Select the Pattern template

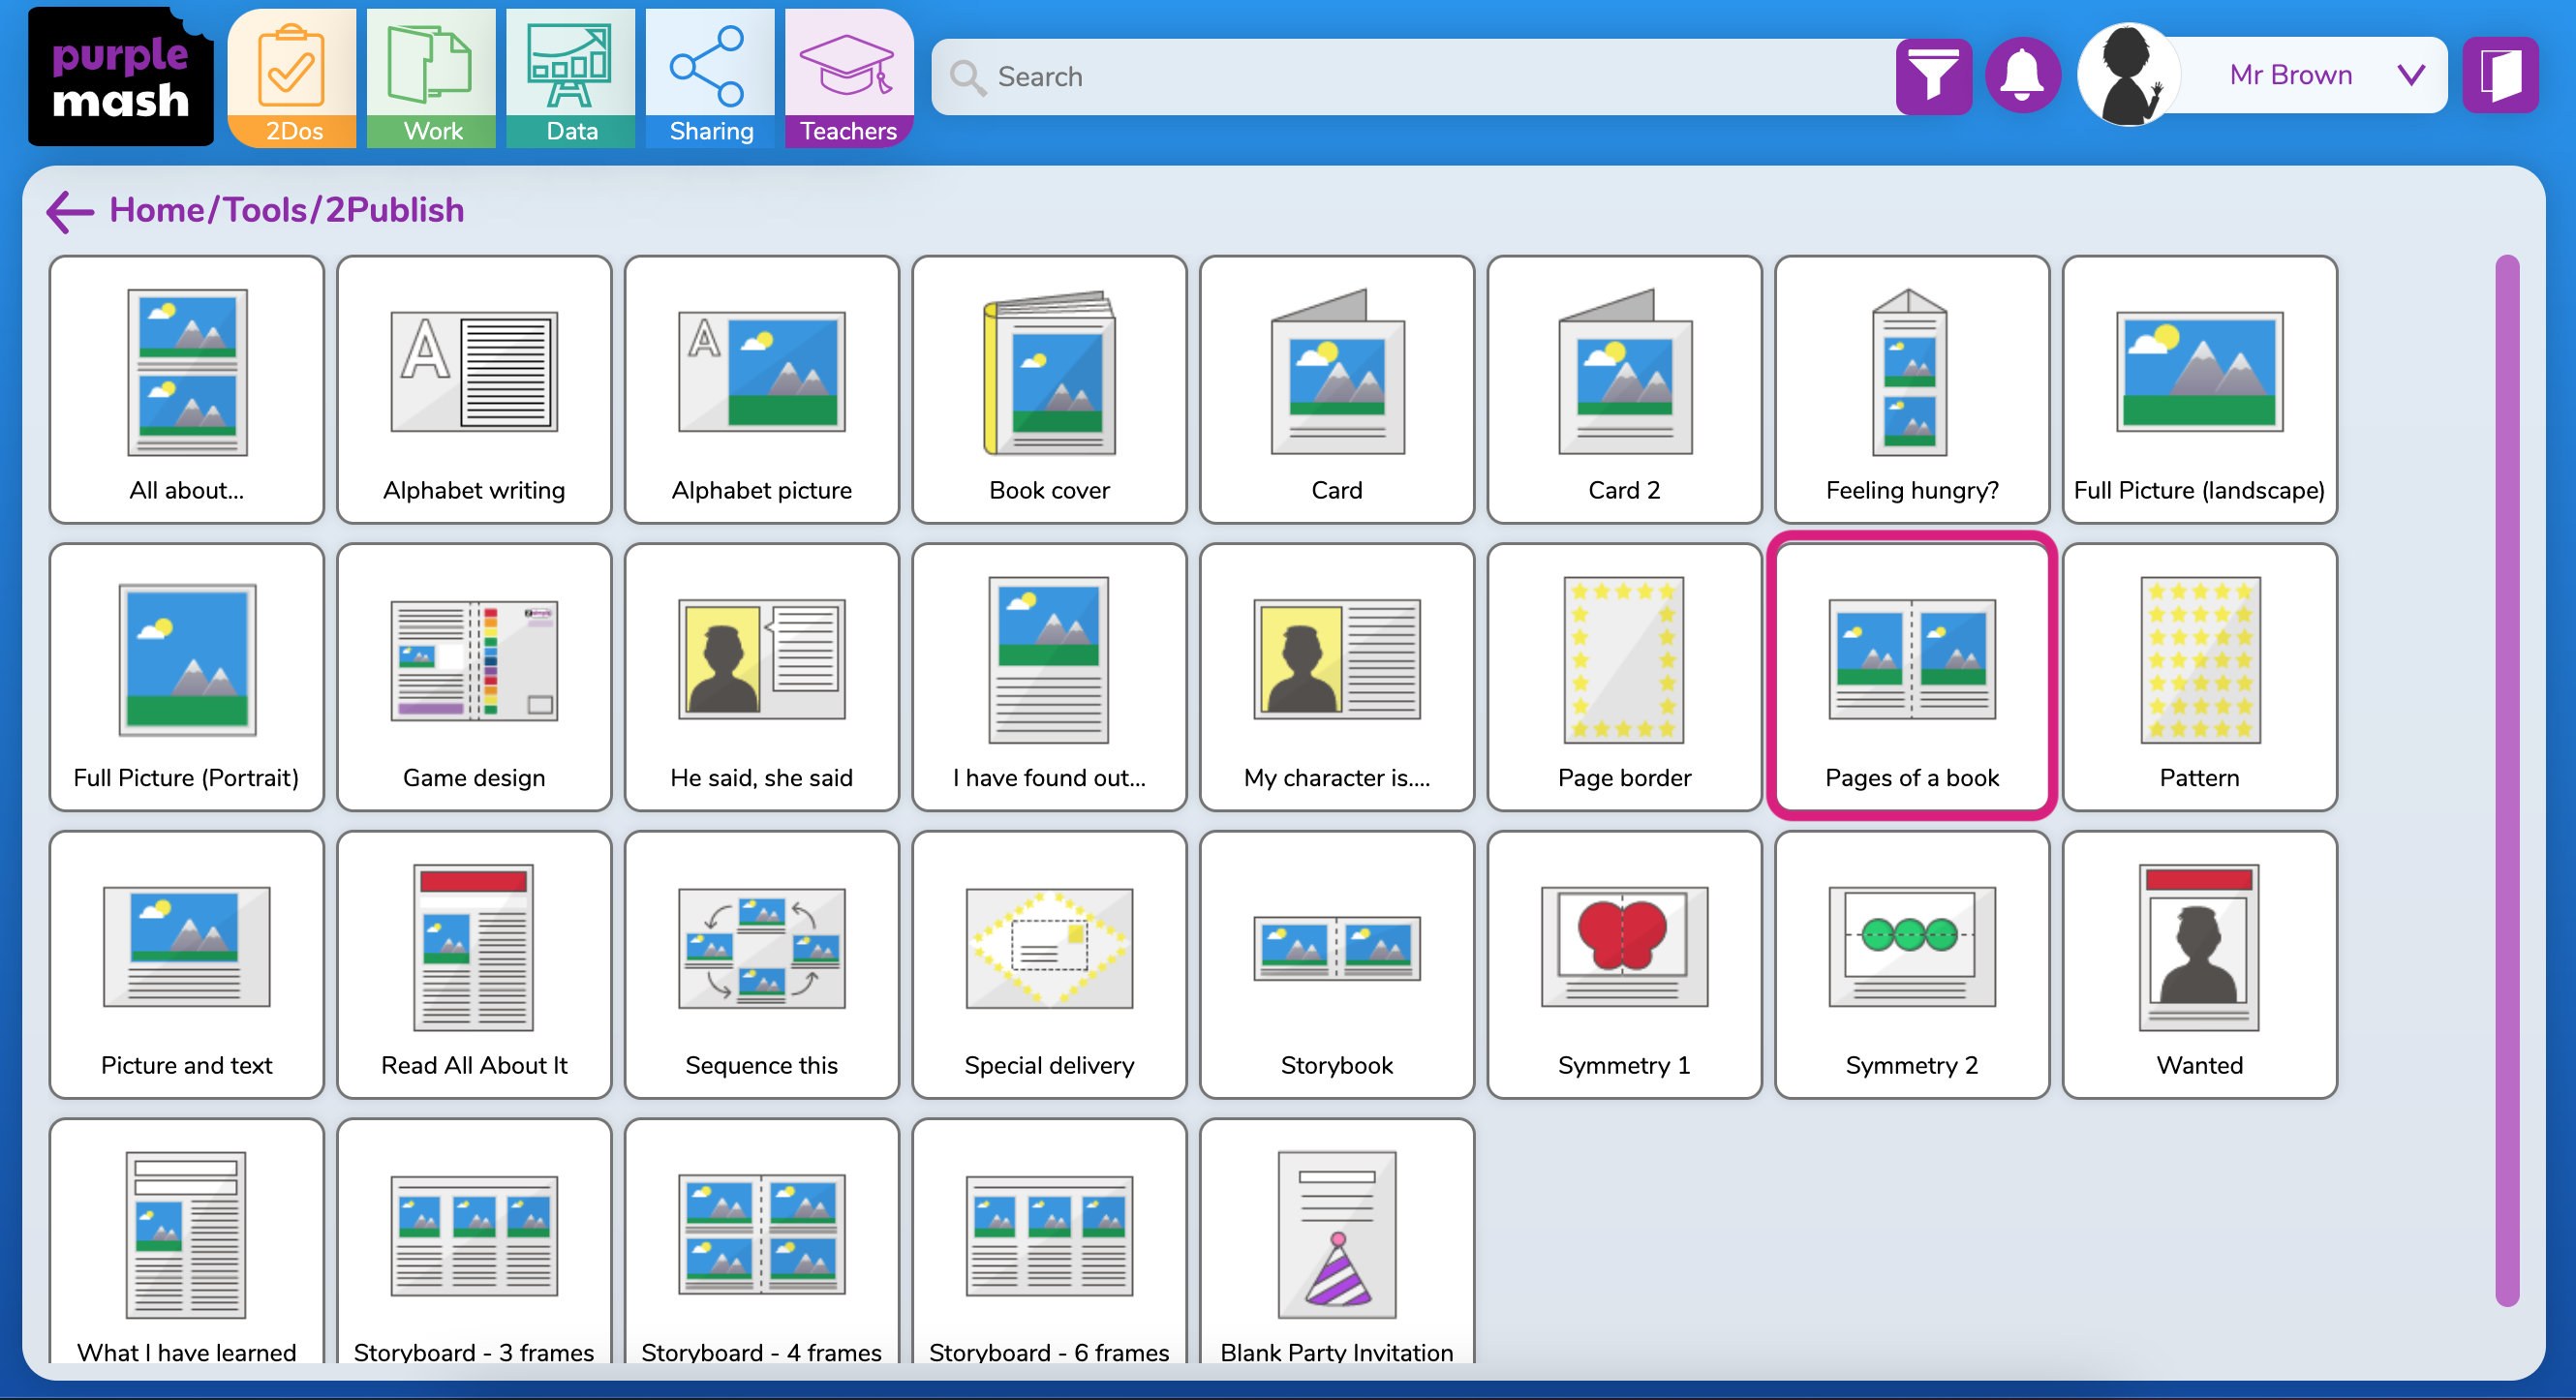(x=2199, y=677)
